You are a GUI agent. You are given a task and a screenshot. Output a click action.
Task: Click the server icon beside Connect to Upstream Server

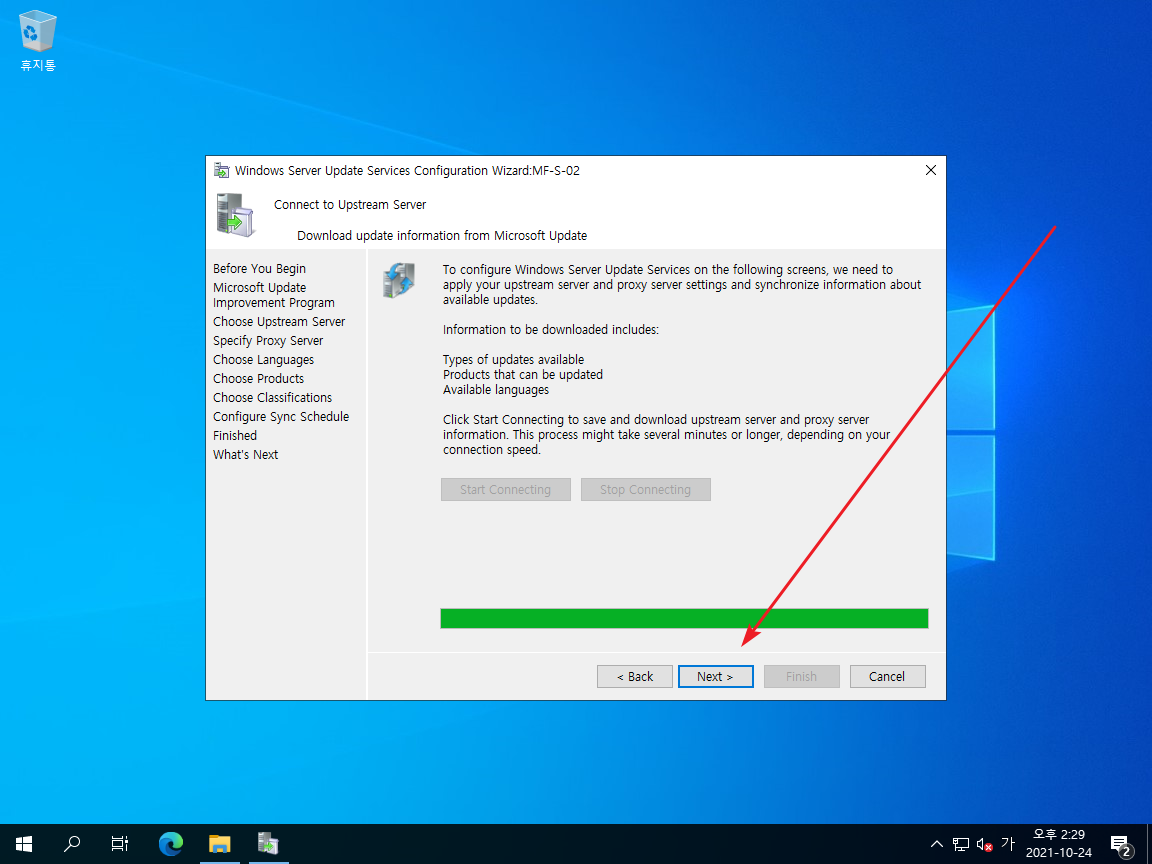point(235,215)
